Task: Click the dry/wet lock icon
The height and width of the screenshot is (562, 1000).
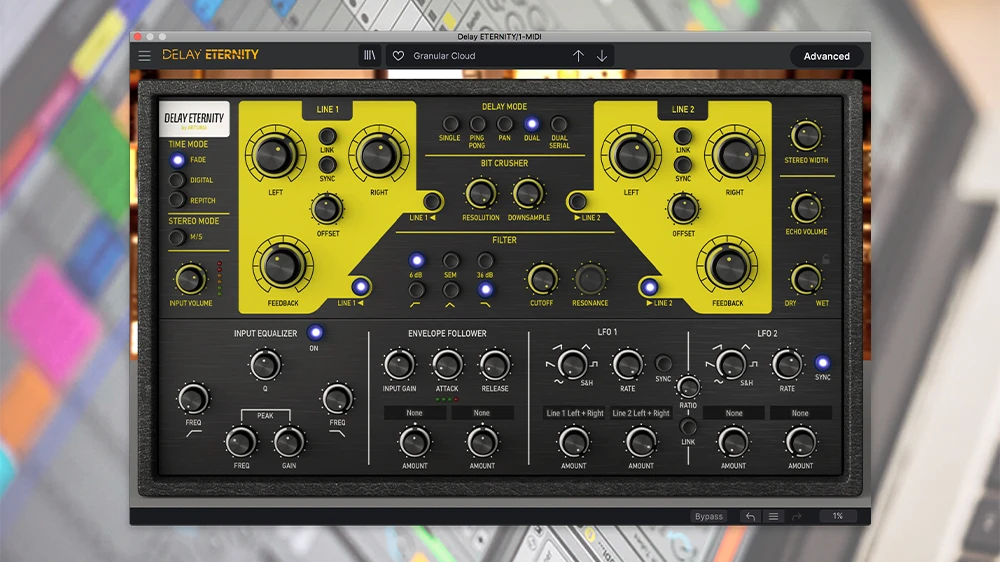Action: pyautogui.click(x=825, y=260)
